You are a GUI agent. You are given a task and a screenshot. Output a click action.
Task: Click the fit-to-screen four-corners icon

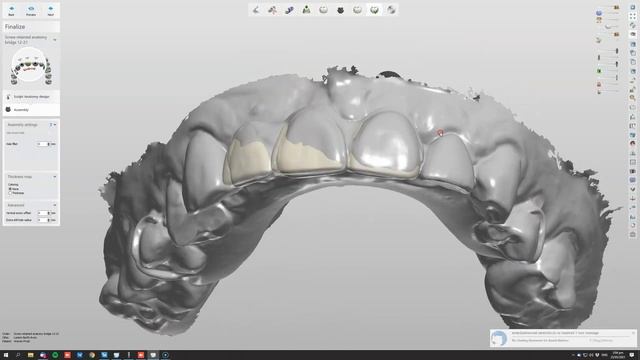[x=633, y=16]
